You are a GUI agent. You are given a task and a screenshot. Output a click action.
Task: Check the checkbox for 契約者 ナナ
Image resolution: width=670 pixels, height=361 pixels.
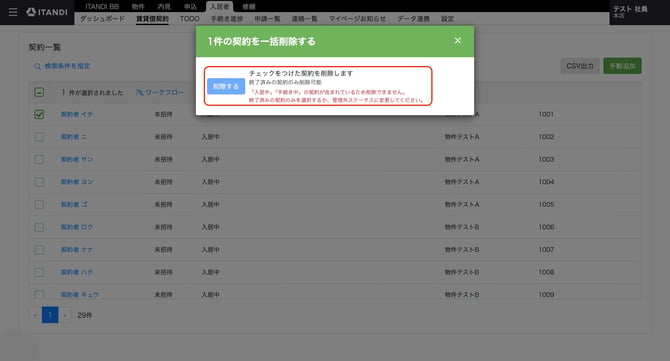[x=39, y=249]
